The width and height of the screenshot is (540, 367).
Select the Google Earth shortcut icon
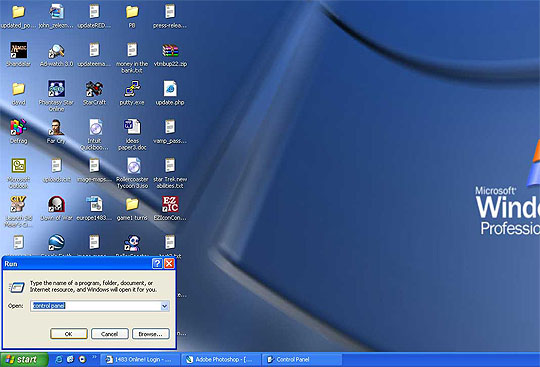pos(56,243)
